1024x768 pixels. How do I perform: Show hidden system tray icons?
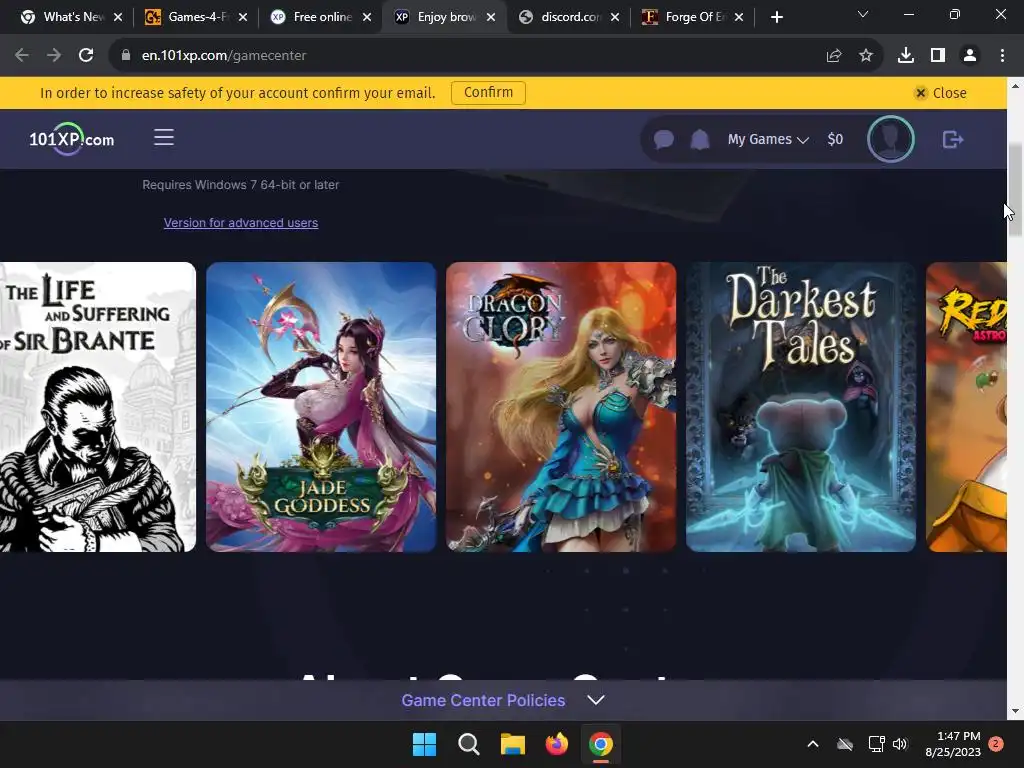[x=813, y=744]
